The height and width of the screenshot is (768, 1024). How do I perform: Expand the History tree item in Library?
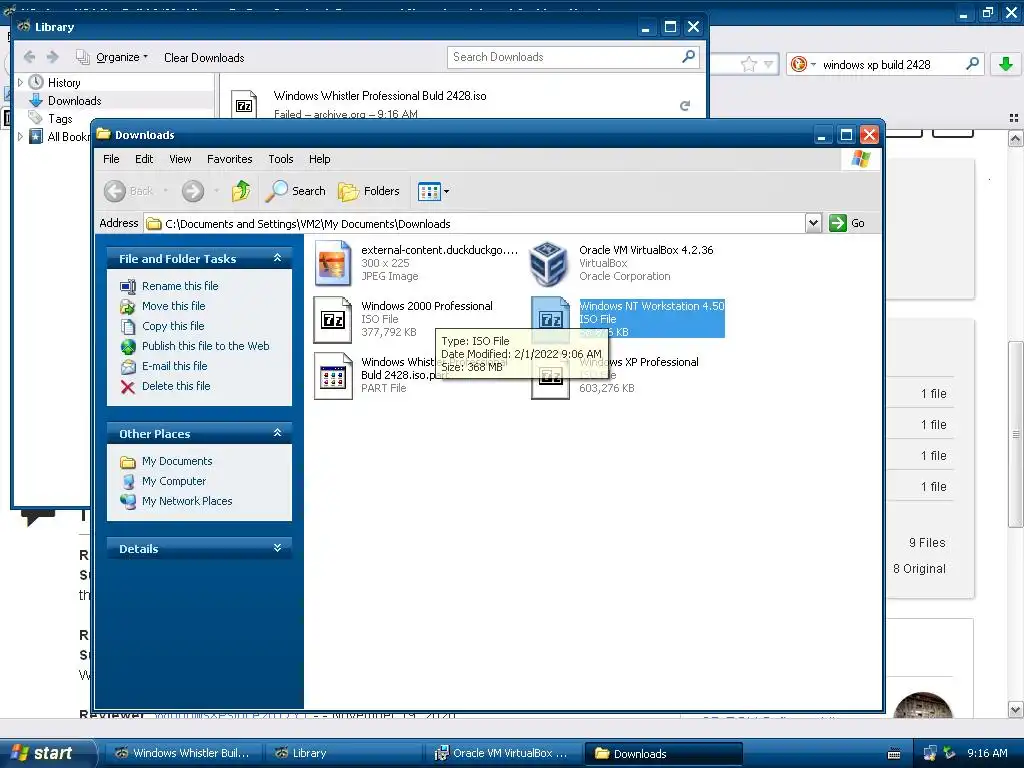(20, 82)
